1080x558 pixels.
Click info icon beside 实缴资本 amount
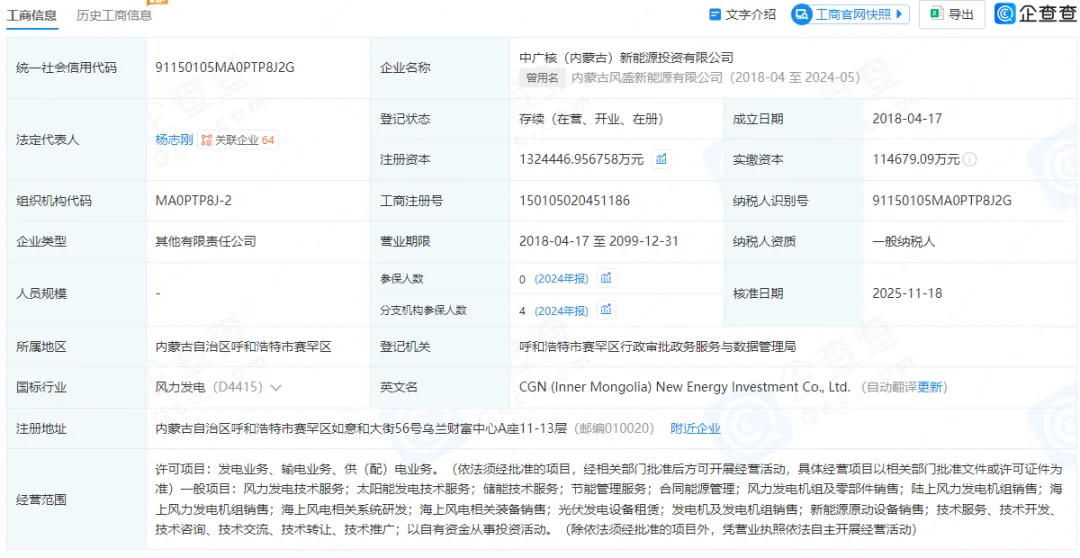coord(970,160)
